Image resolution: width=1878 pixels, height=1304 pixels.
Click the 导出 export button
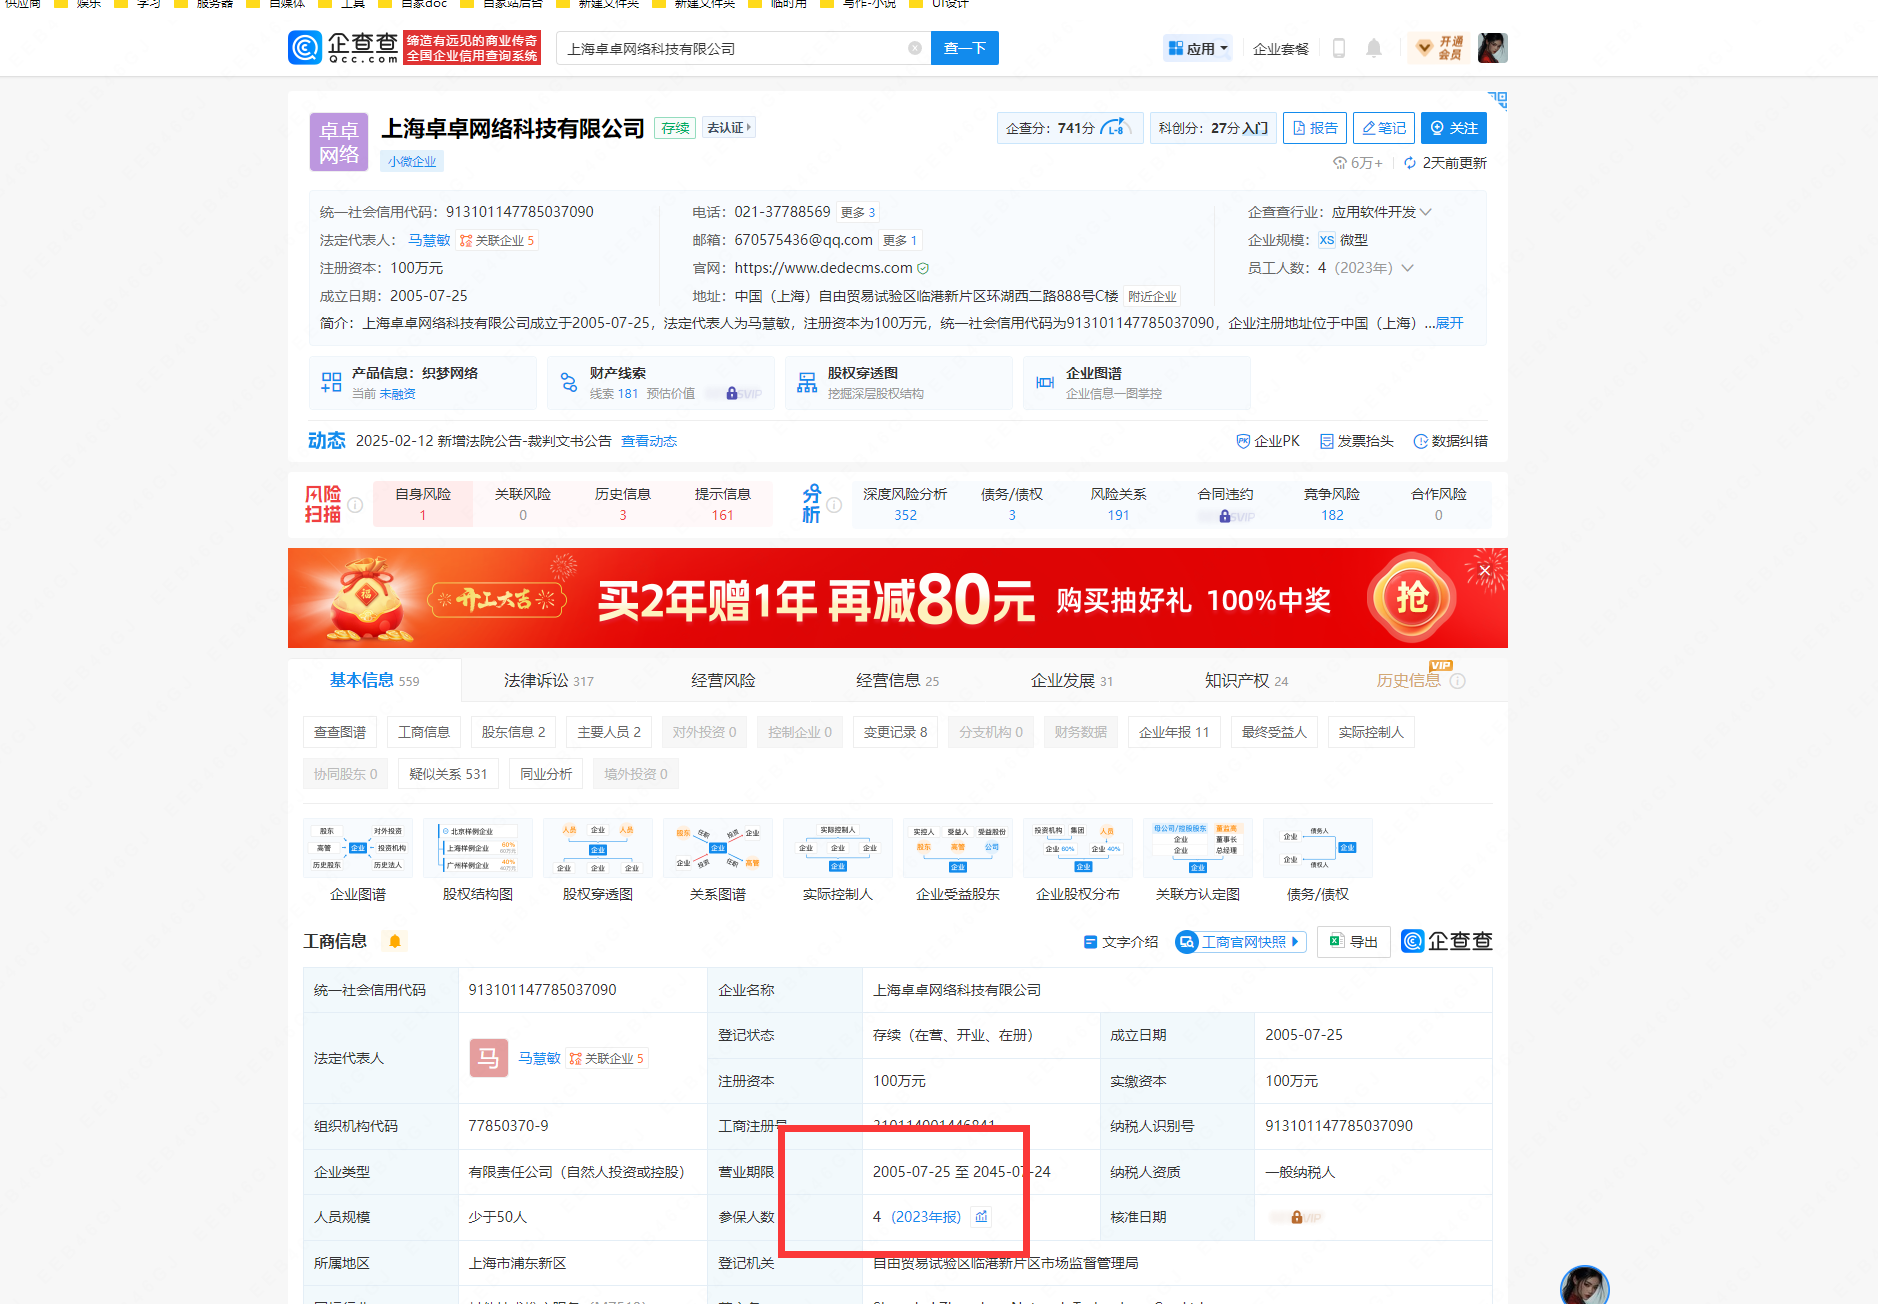click(1354, 941)
